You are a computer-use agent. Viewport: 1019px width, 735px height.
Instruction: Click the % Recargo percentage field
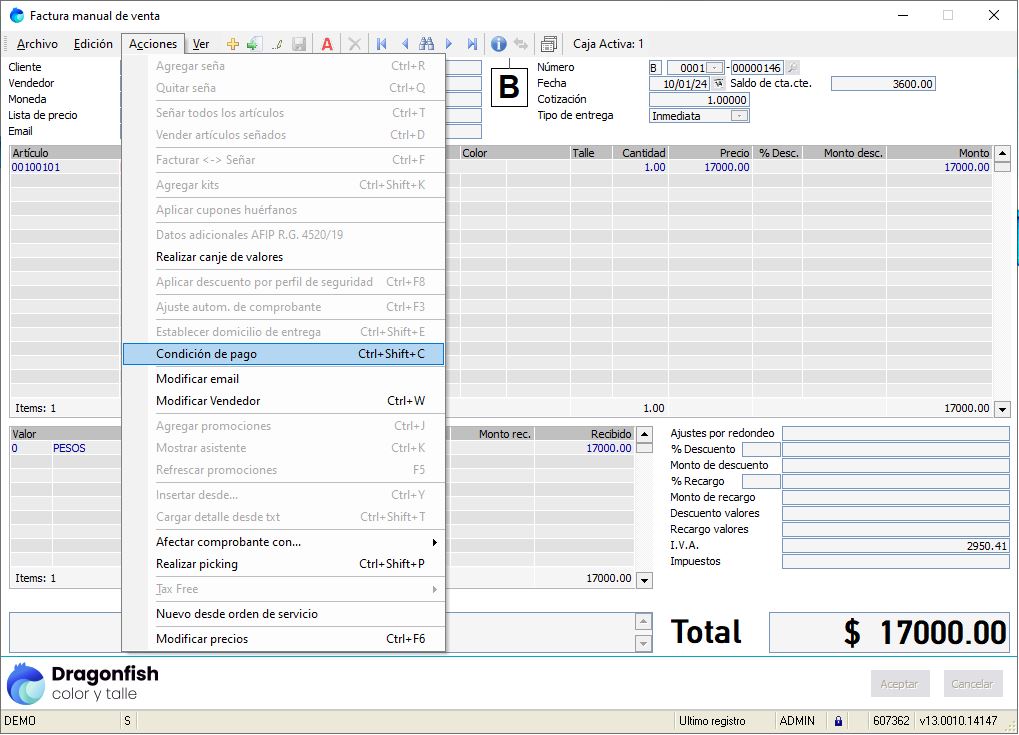click(761, 482)
